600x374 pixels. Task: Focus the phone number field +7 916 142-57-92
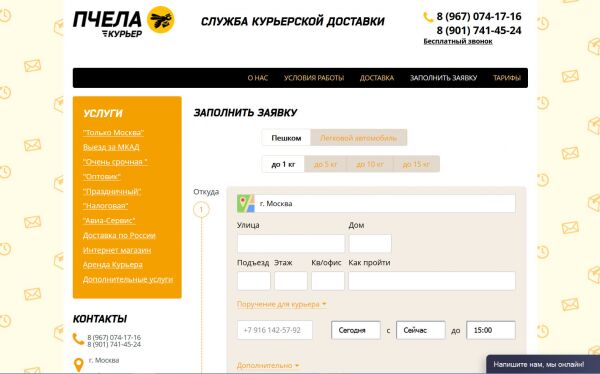point(275,330)
